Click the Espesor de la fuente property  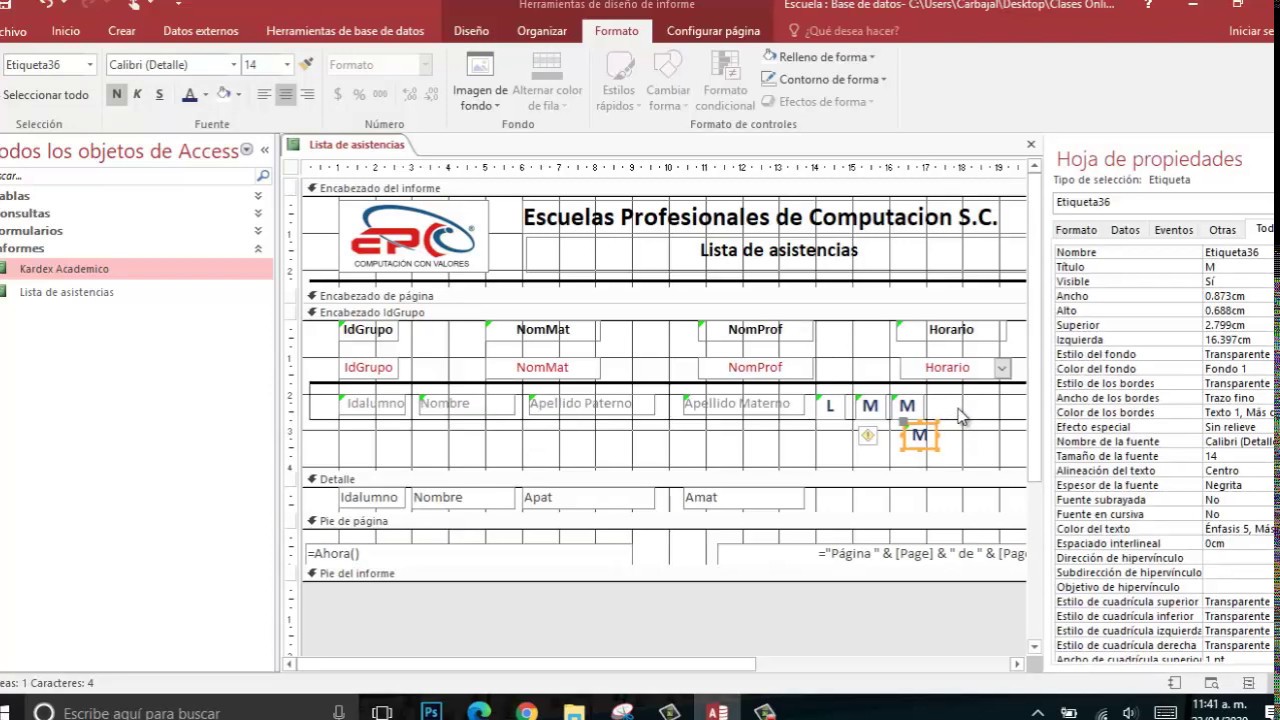[1166, 485]
